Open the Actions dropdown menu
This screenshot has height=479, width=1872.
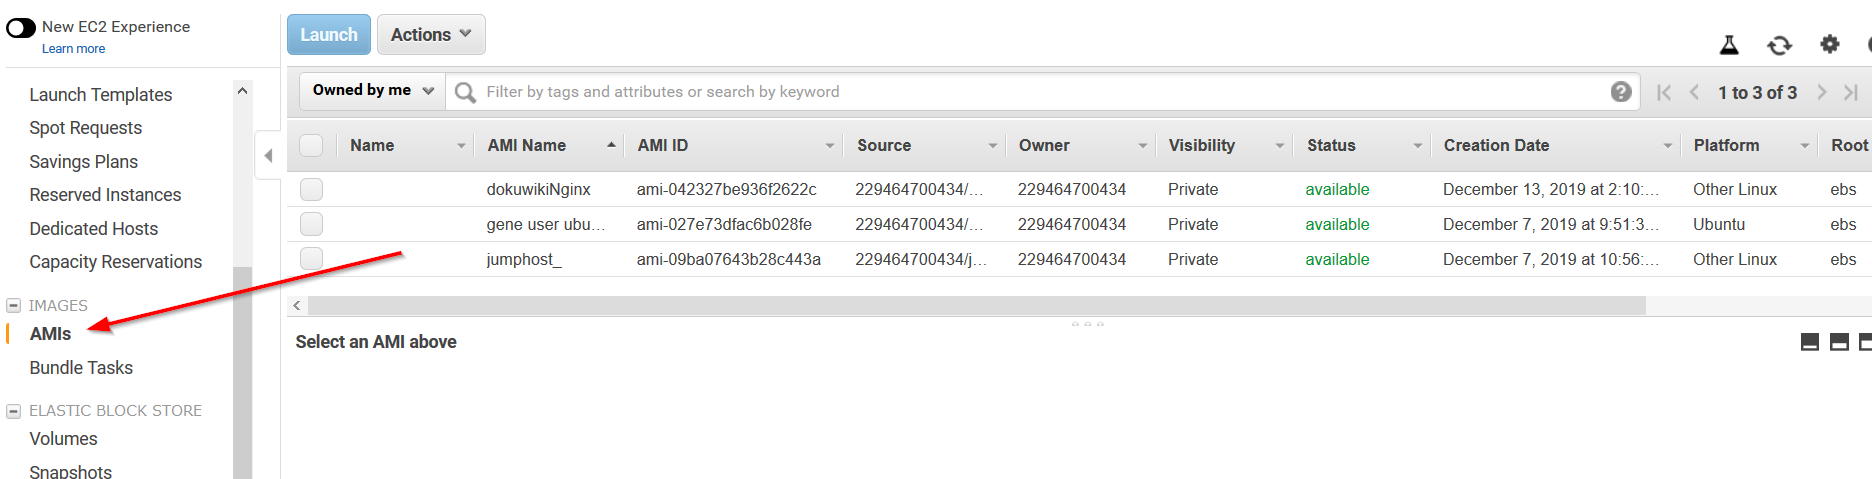click(430, 35)
